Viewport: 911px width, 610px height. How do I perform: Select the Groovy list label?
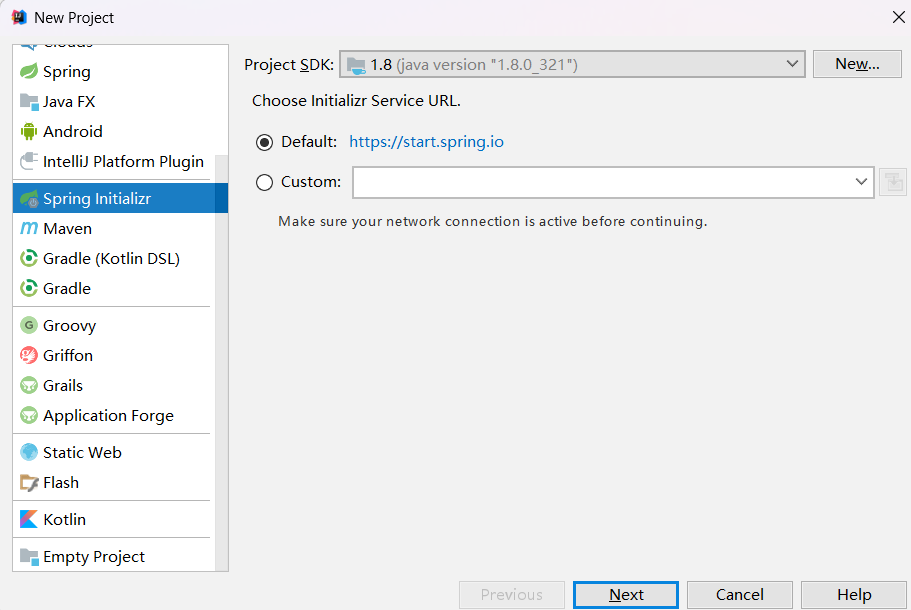[69, 326]
